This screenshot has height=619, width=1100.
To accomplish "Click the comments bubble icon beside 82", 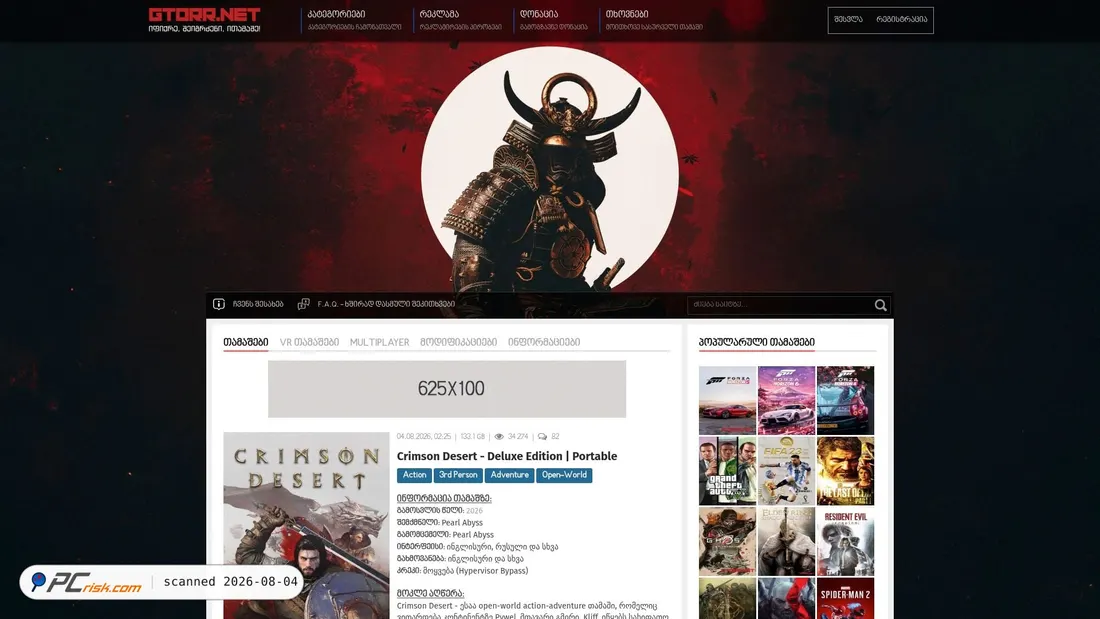I will [542, 437].
